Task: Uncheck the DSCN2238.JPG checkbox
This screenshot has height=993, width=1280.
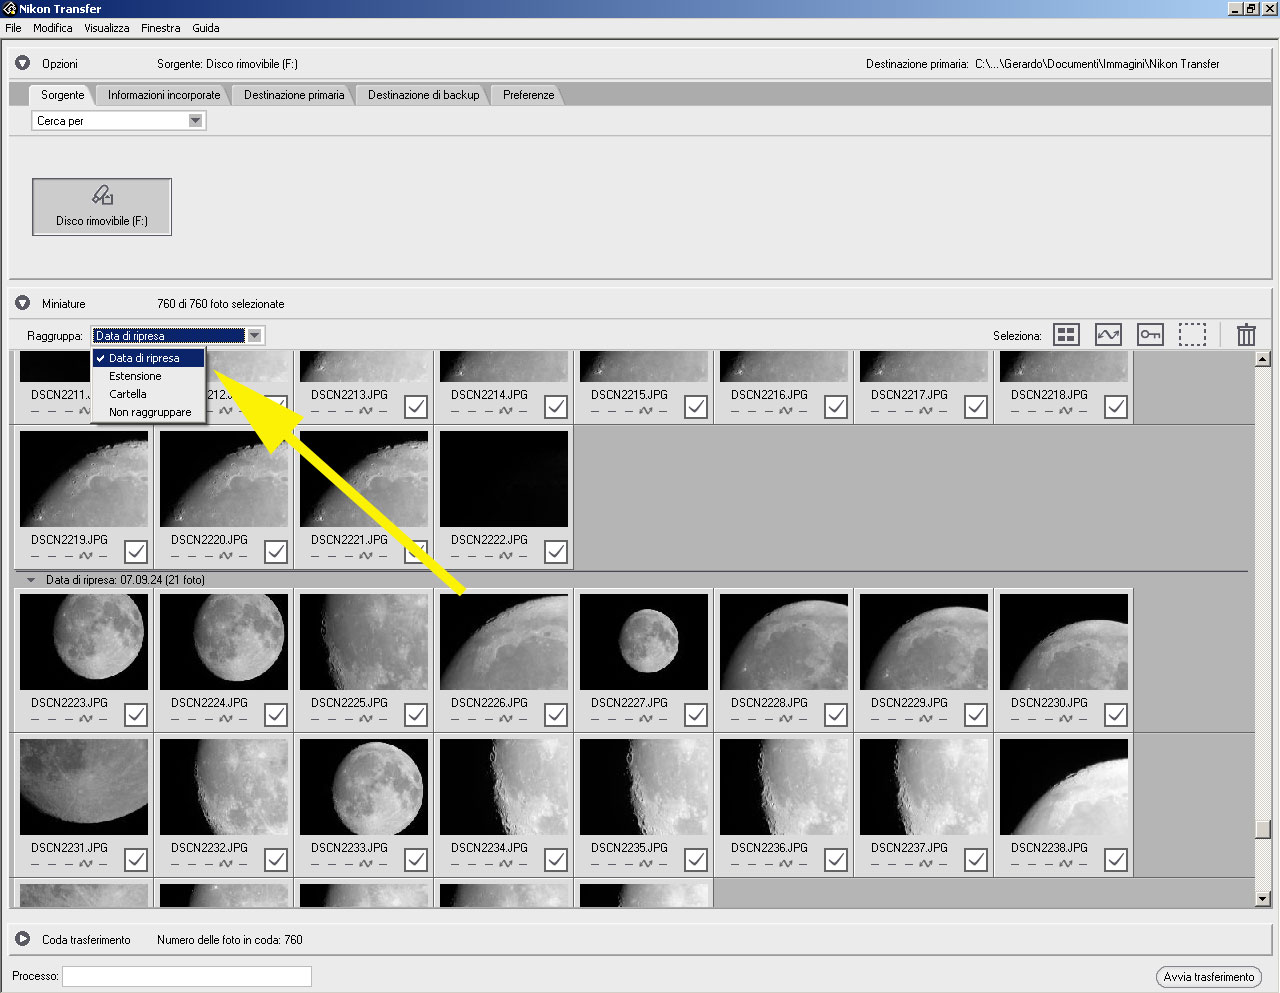Action: pos(1116,860)
